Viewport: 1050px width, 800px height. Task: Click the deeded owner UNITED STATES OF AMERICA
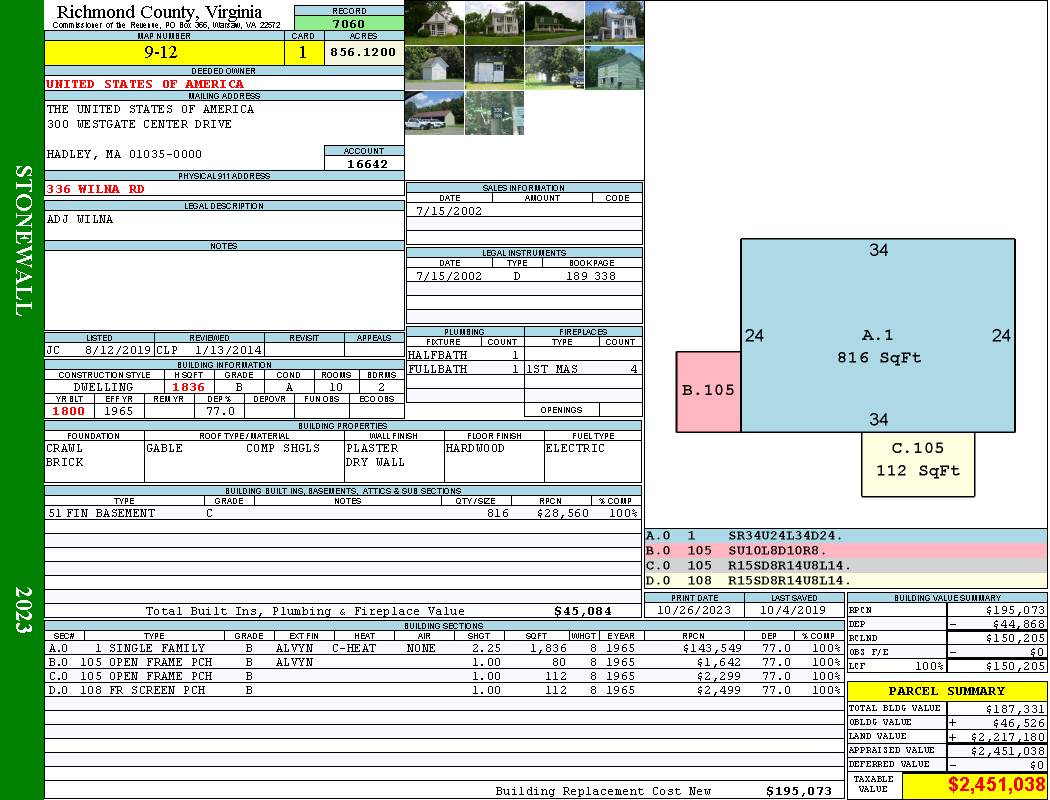tap(145, 84)
